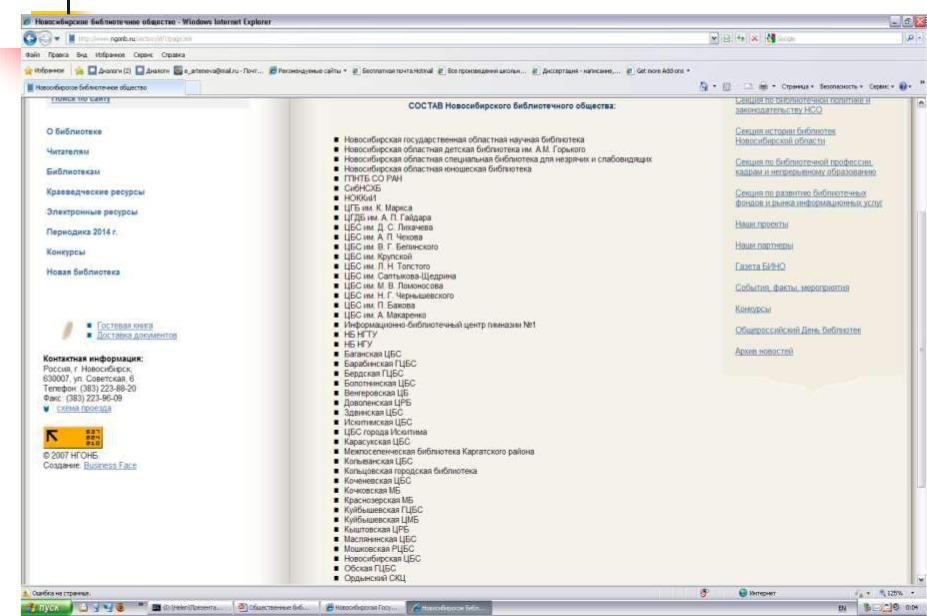
Task: Click the Print icon in command bar
Action: [x=763, y=86]
